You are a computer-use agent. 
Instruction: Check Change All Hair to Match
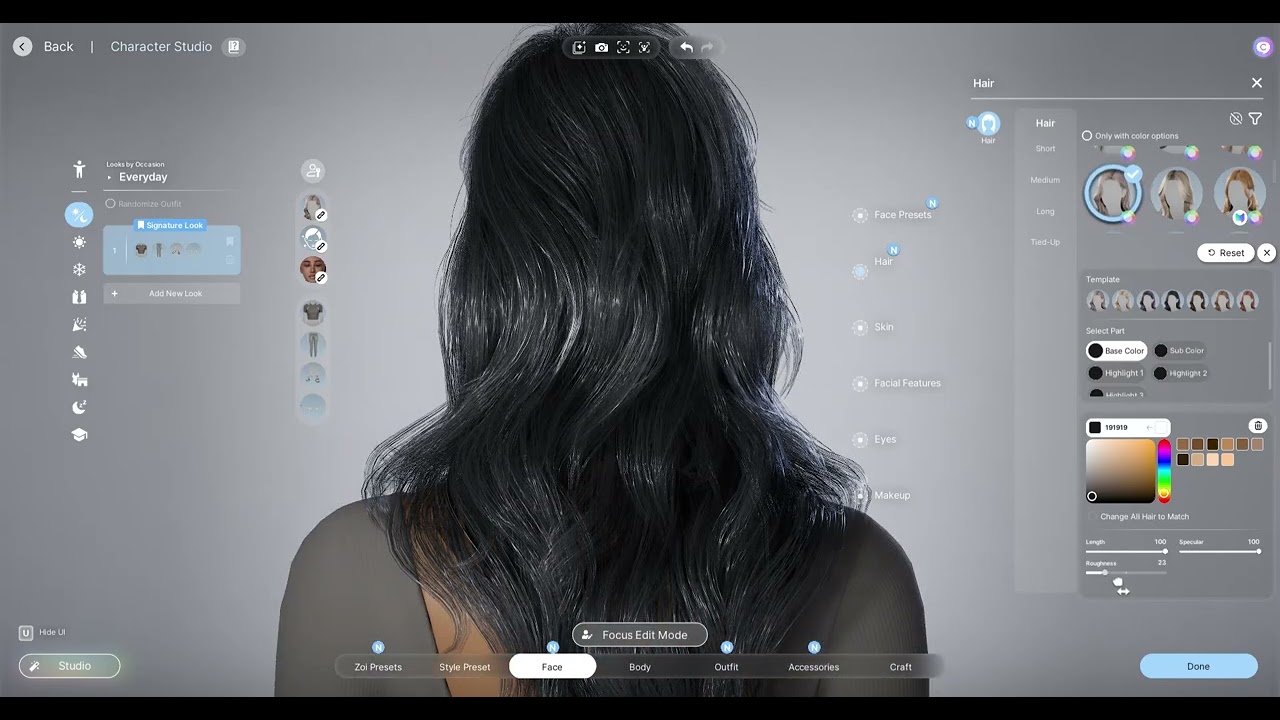[1093, 517]
